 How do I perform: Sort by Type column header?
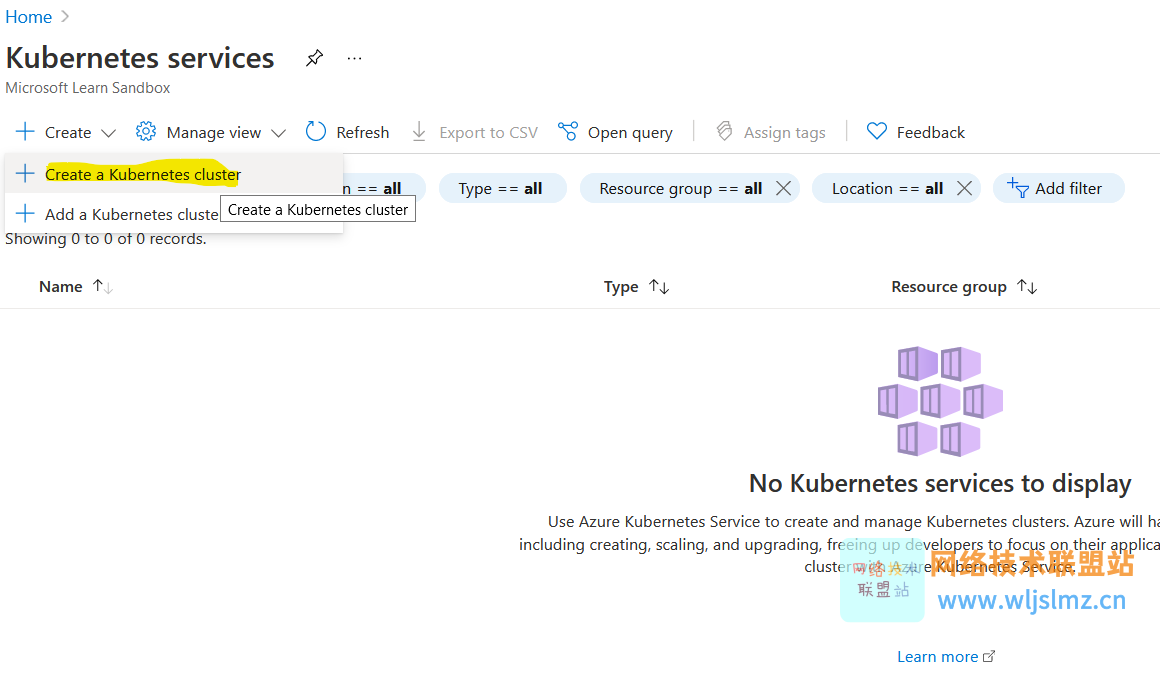coord(621,286)
